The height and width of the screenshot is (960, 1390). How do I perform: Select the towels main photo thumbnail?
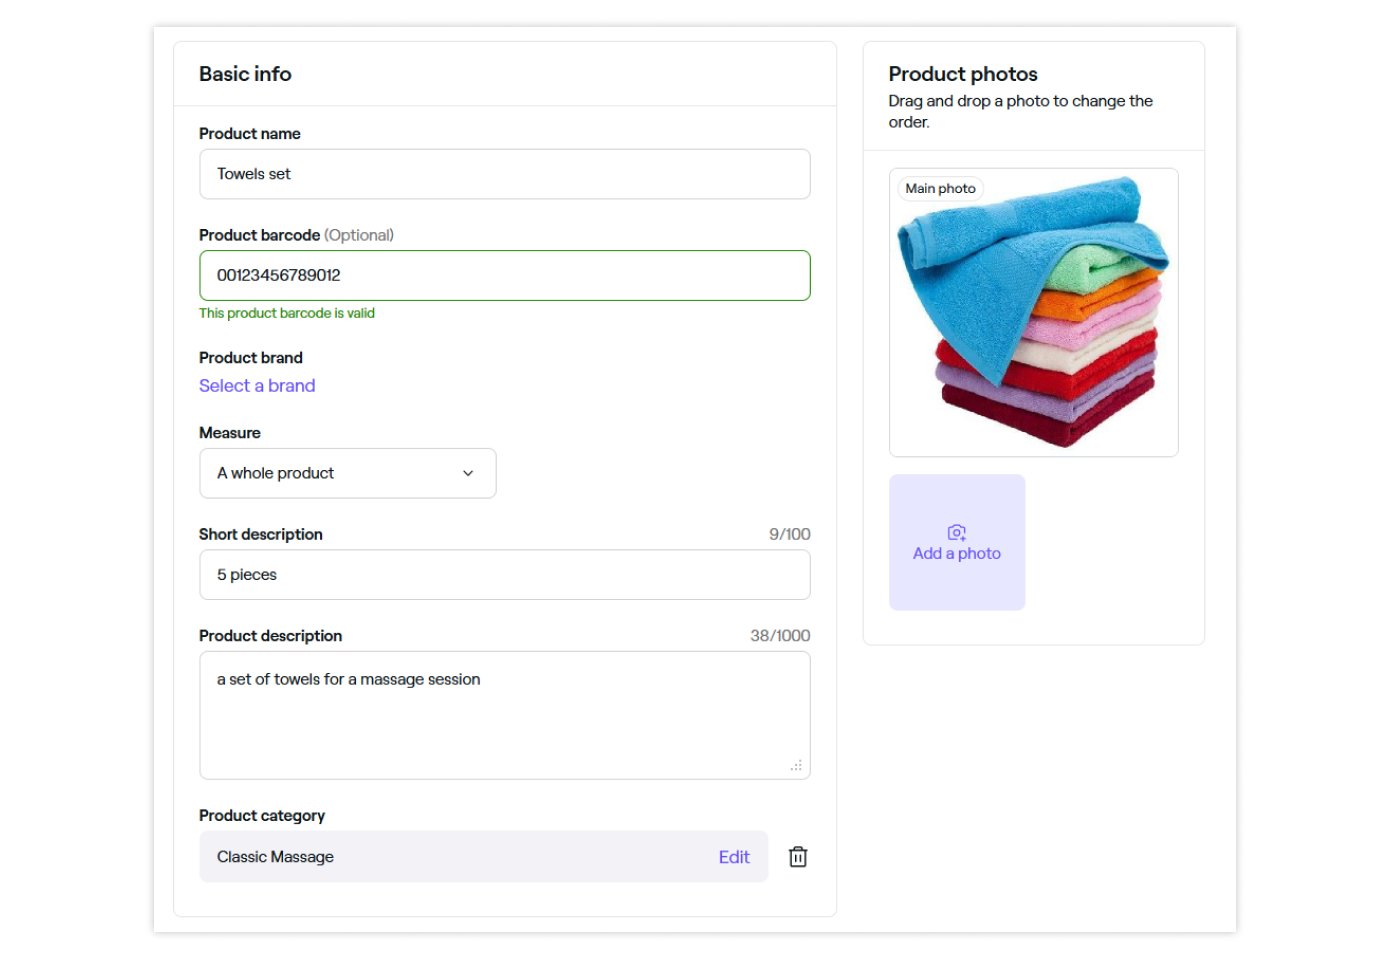[x=1033, y=313]
